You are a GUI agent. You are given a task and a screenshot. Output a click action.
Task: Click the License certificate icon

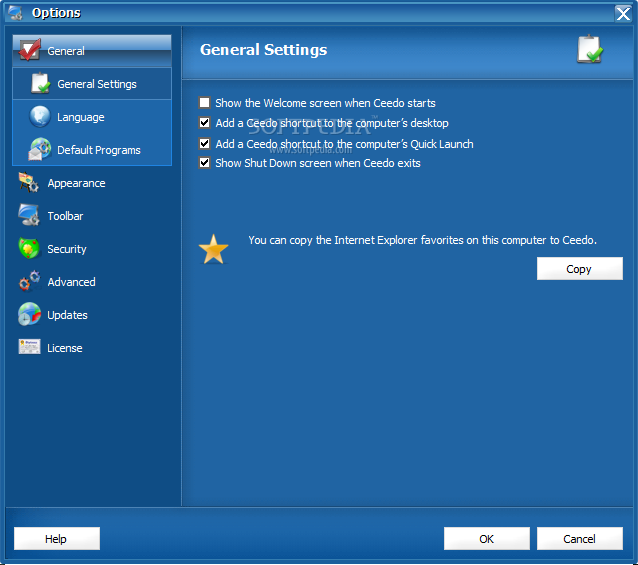point(29,347)
